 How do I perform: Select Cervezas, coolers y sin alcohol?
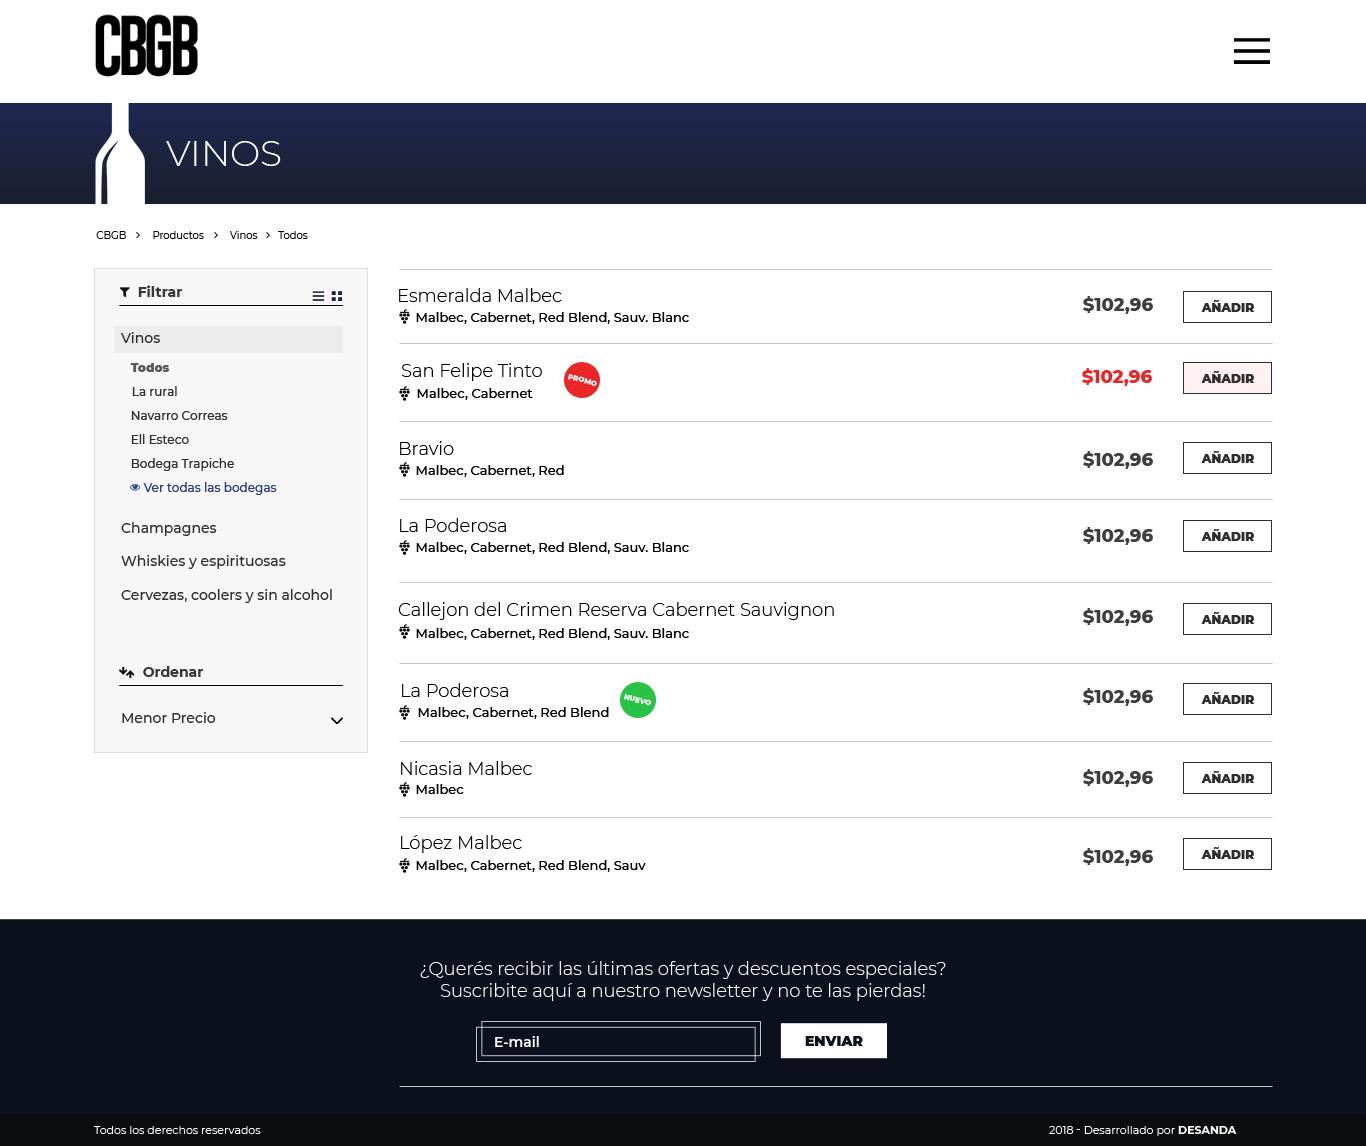coord(227,595)
